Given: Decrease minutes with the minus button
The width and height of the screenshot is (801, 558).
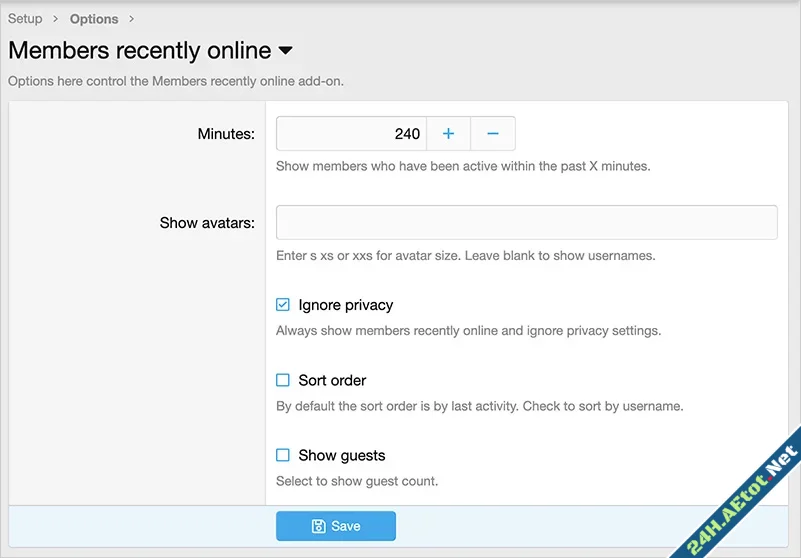Looking at the screenshot, I should click(x=492, y=134).
